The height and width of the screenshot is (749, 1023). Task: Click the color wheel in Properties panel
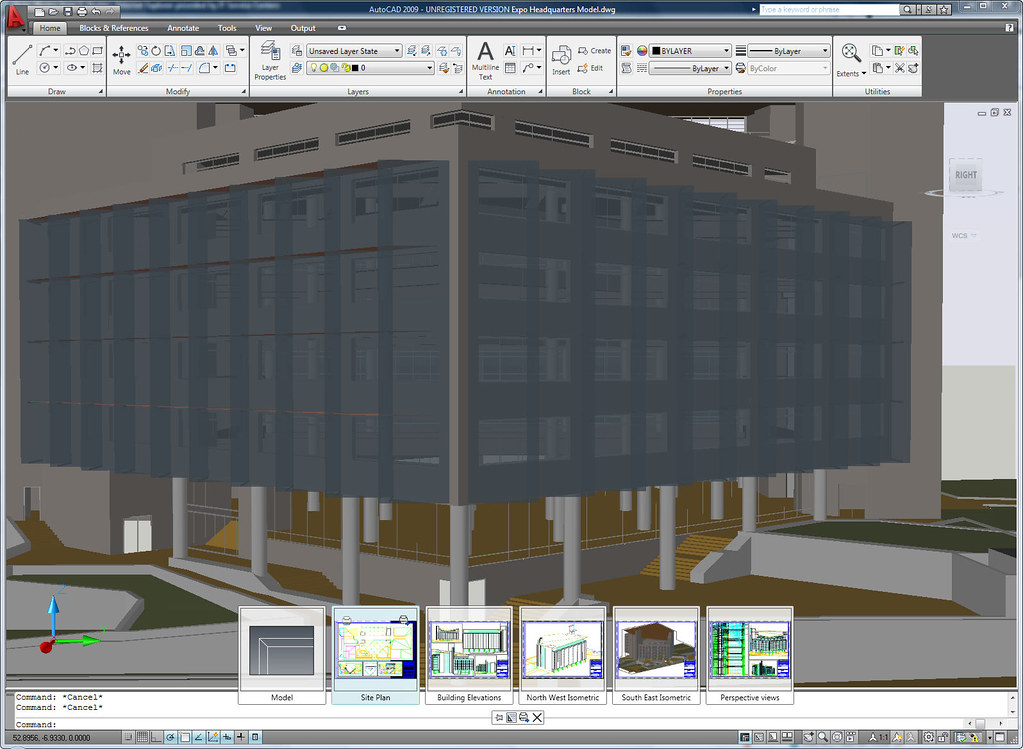(x=642, y=51)
